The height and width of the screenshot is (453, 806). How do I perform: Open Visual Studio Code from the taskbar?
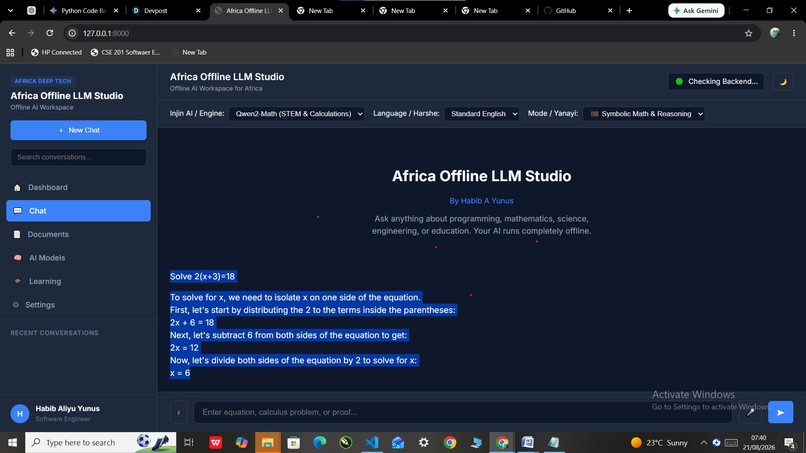372,442
